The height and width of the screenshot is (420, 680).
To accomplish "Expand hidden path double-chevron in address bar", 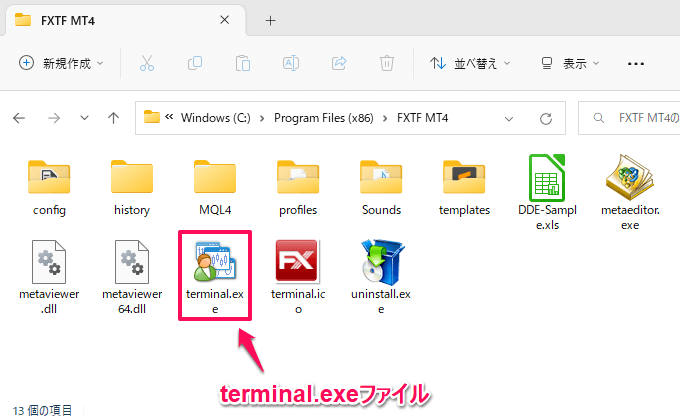I will [169, 117].
